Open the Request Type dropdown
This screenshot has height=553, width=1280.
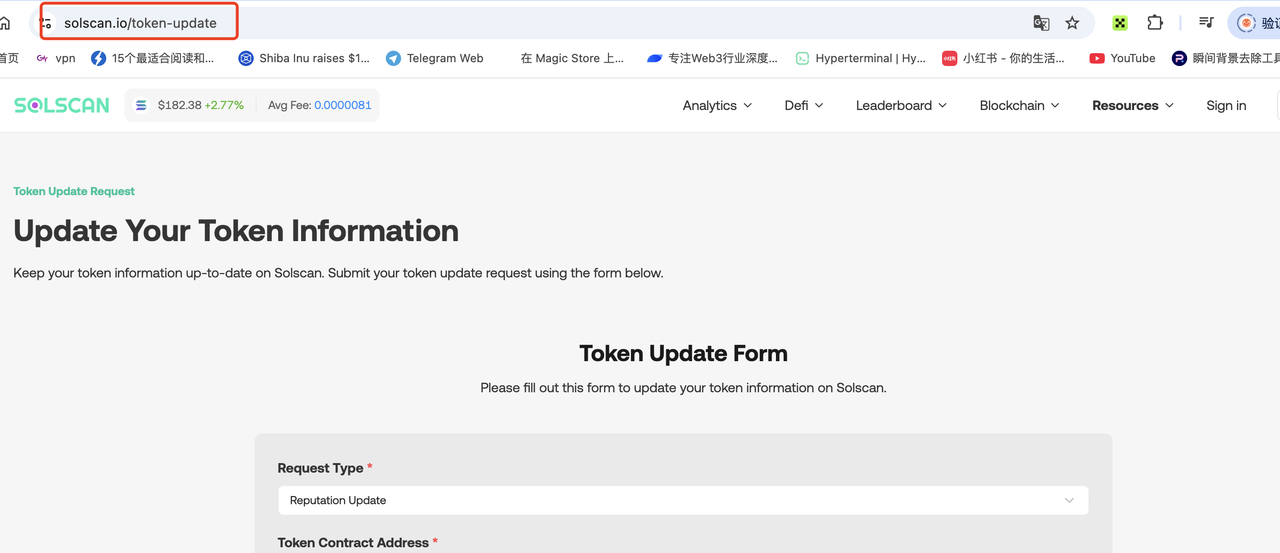coord(682,500)
